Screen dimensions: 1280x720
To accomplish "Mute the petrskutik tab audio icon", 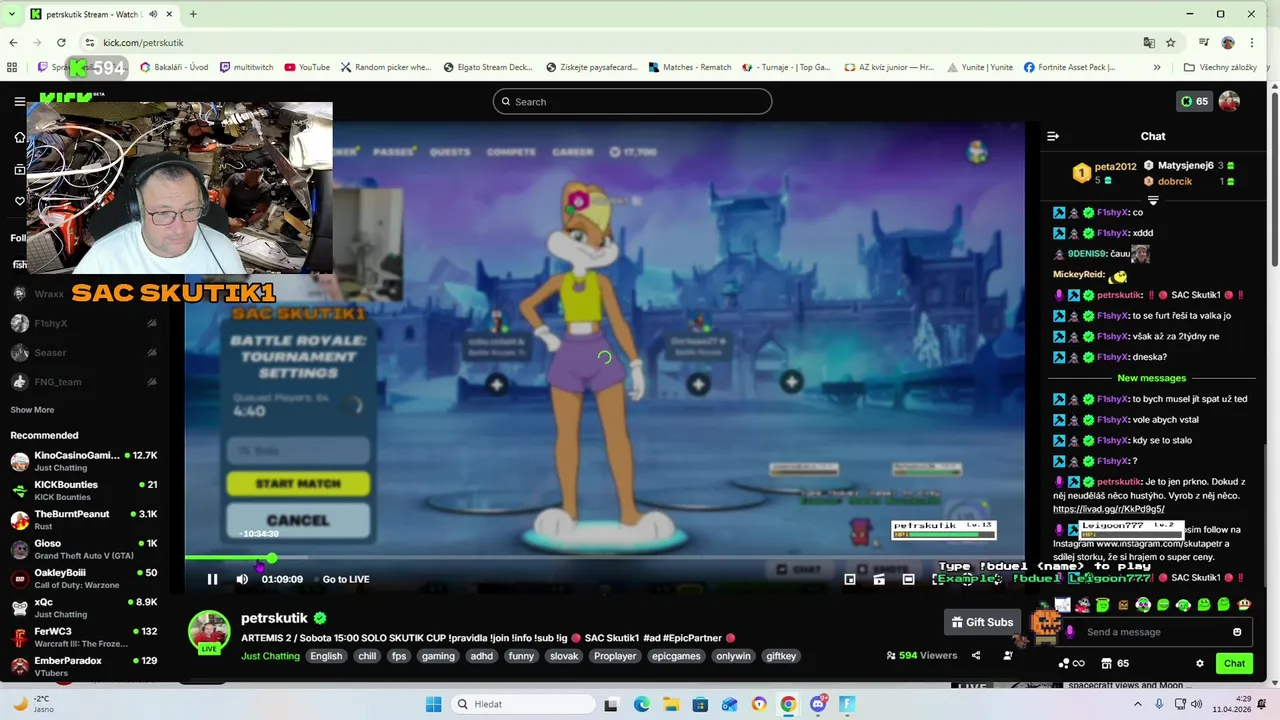I will (153, 14).
